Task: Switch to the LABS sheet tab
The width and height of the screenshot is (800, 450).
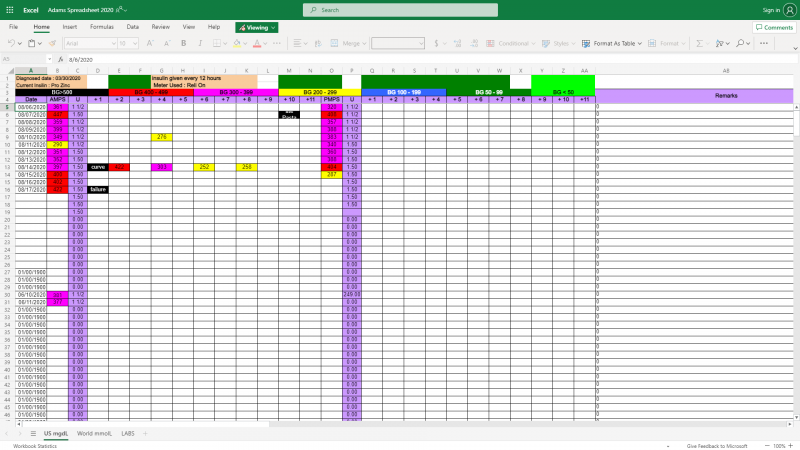Action: (128, 433)
